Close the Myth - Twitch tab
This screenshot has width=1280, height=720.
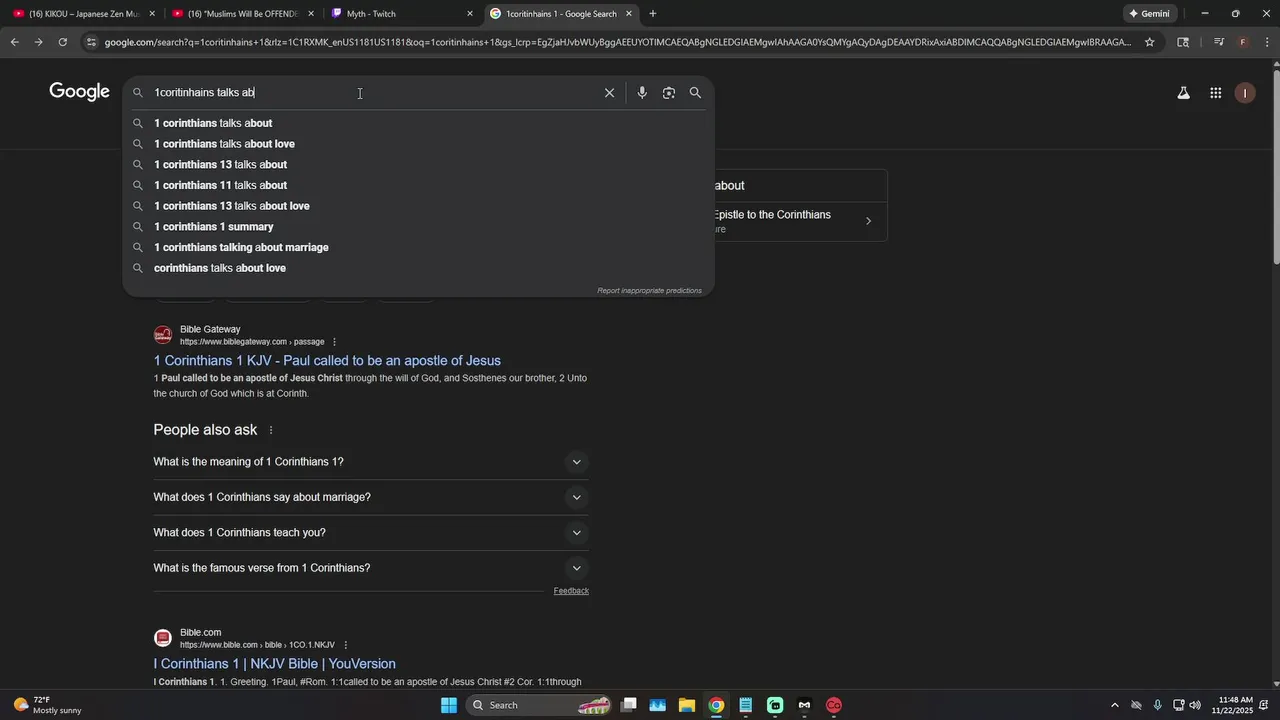(x=470, y=14)
